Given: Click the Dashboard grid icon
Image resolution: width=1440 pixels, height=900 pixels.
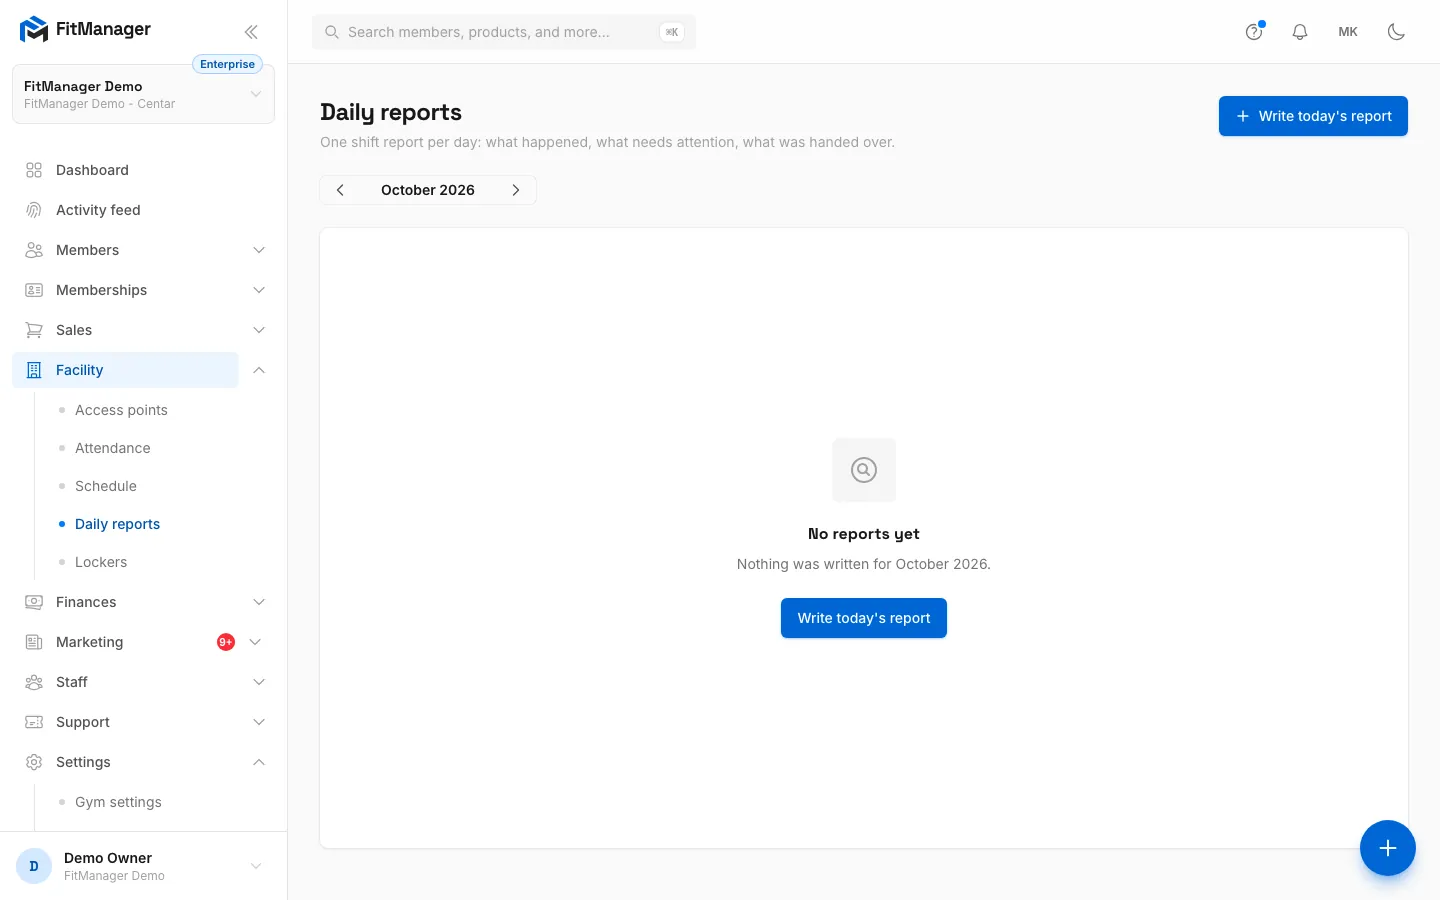Looking at the screenshot, I should coord(34,170).
